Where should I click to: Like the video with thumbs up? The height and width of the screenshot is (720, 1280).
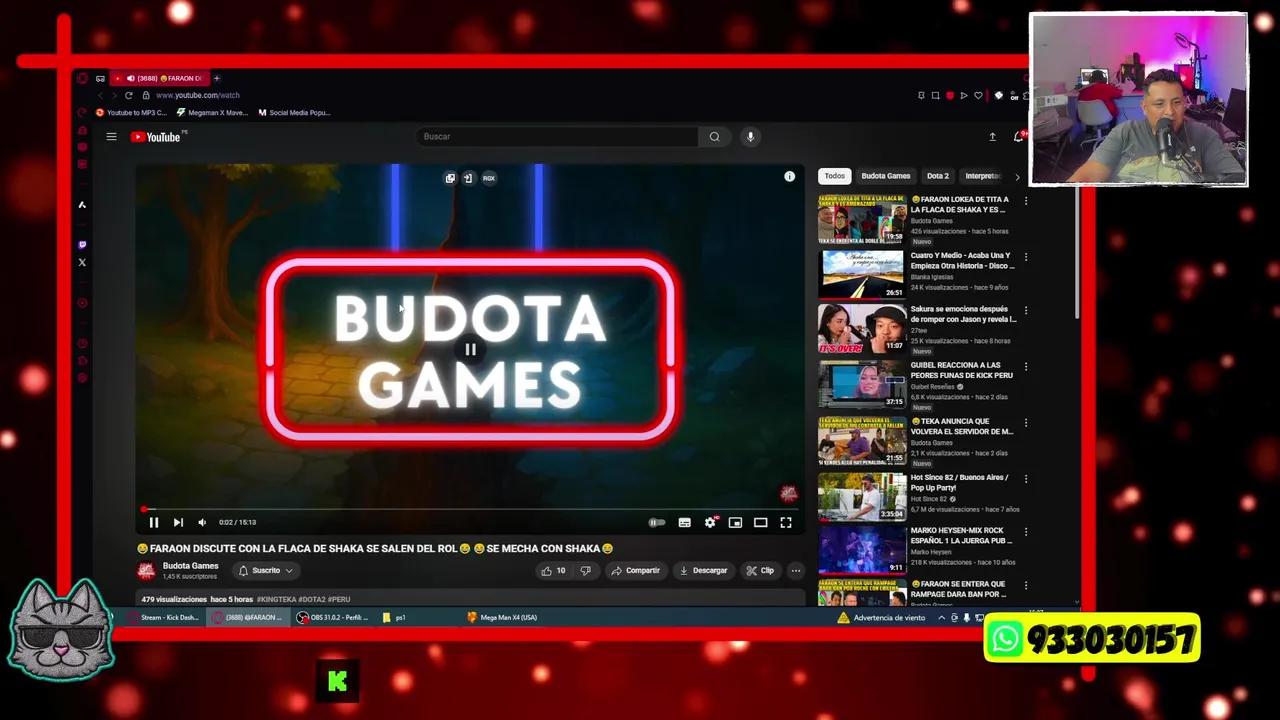554,571
